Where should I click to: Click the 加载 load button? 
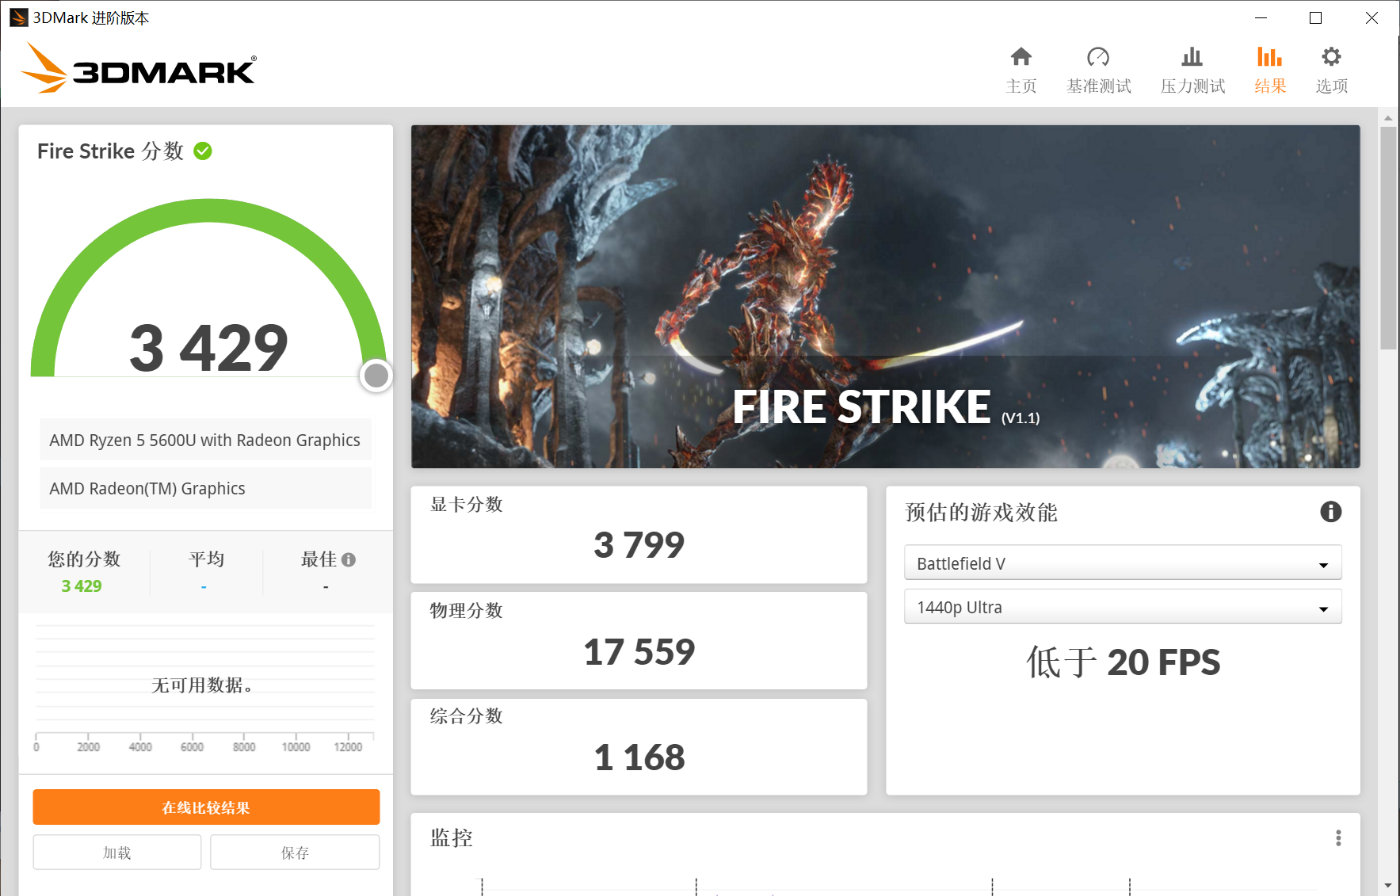(x=117, y=853)
